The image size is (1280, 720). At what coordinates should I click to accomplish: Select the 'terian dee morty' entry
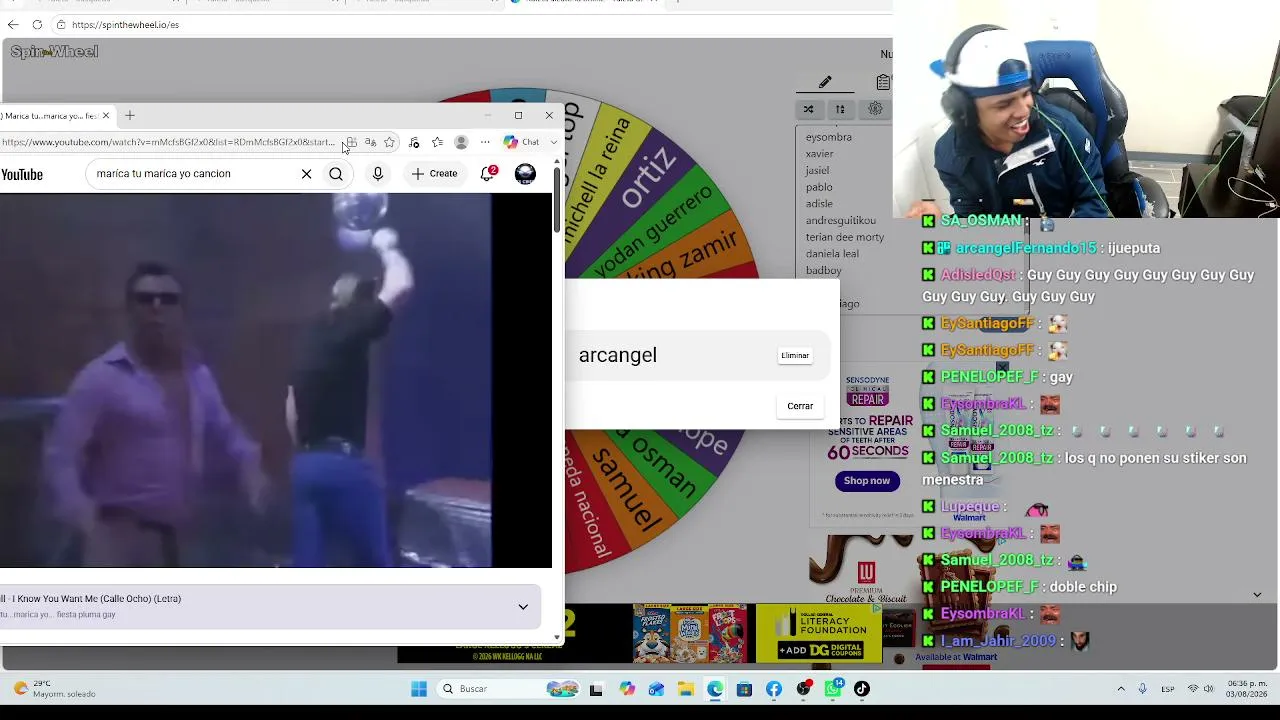point(845,237)
